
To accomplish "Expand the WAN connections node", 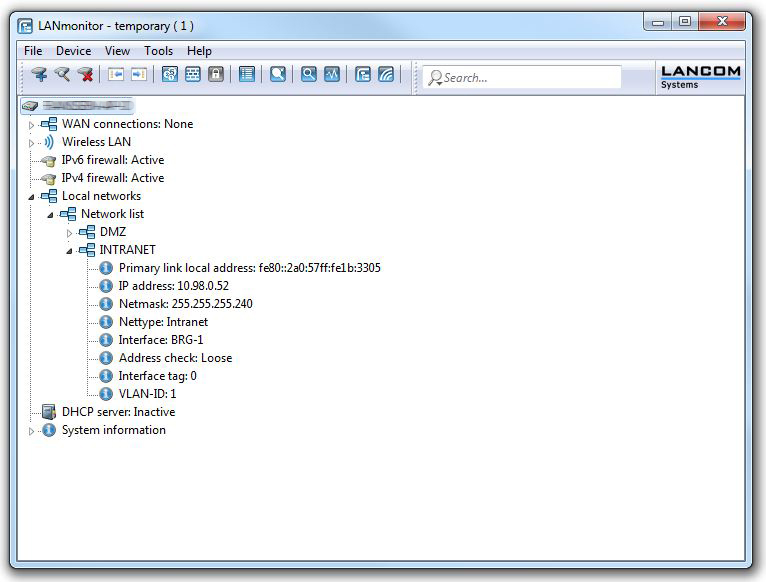I will [x=31, y=125].
